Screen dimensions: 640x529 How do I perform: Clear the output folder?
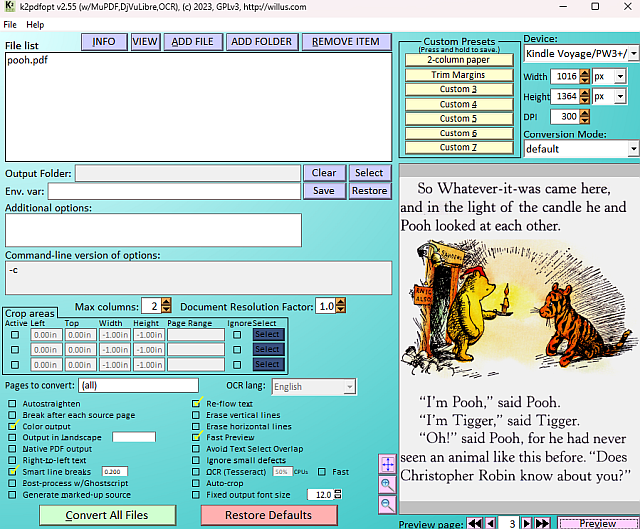click(324, 173)
